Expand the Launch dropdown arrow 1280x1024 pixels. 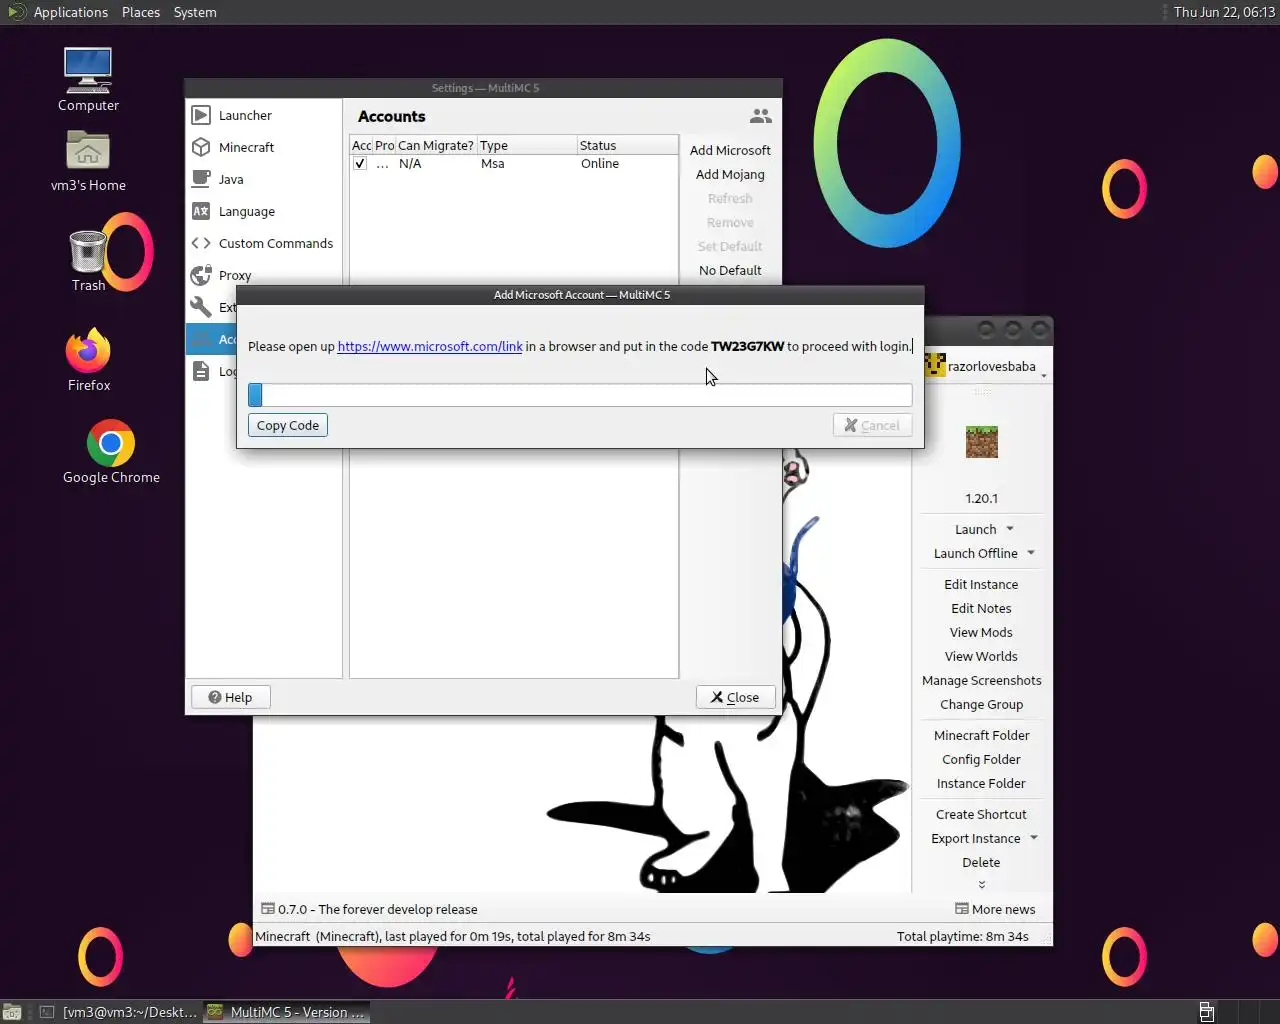click(x=1010, y=529)
